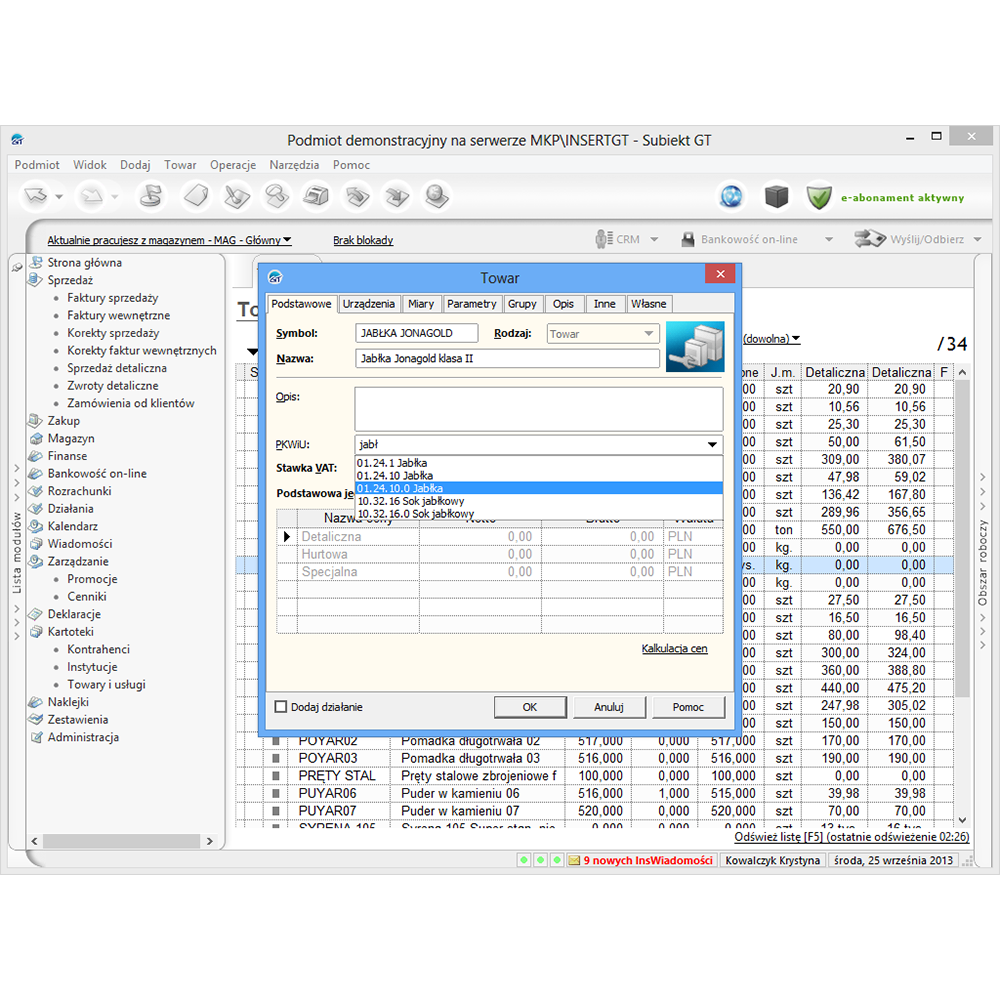The height and width of the screenshot is (1000, 1000).
Task: Click the green e-abonament shield icon
Action: (819, 197)
